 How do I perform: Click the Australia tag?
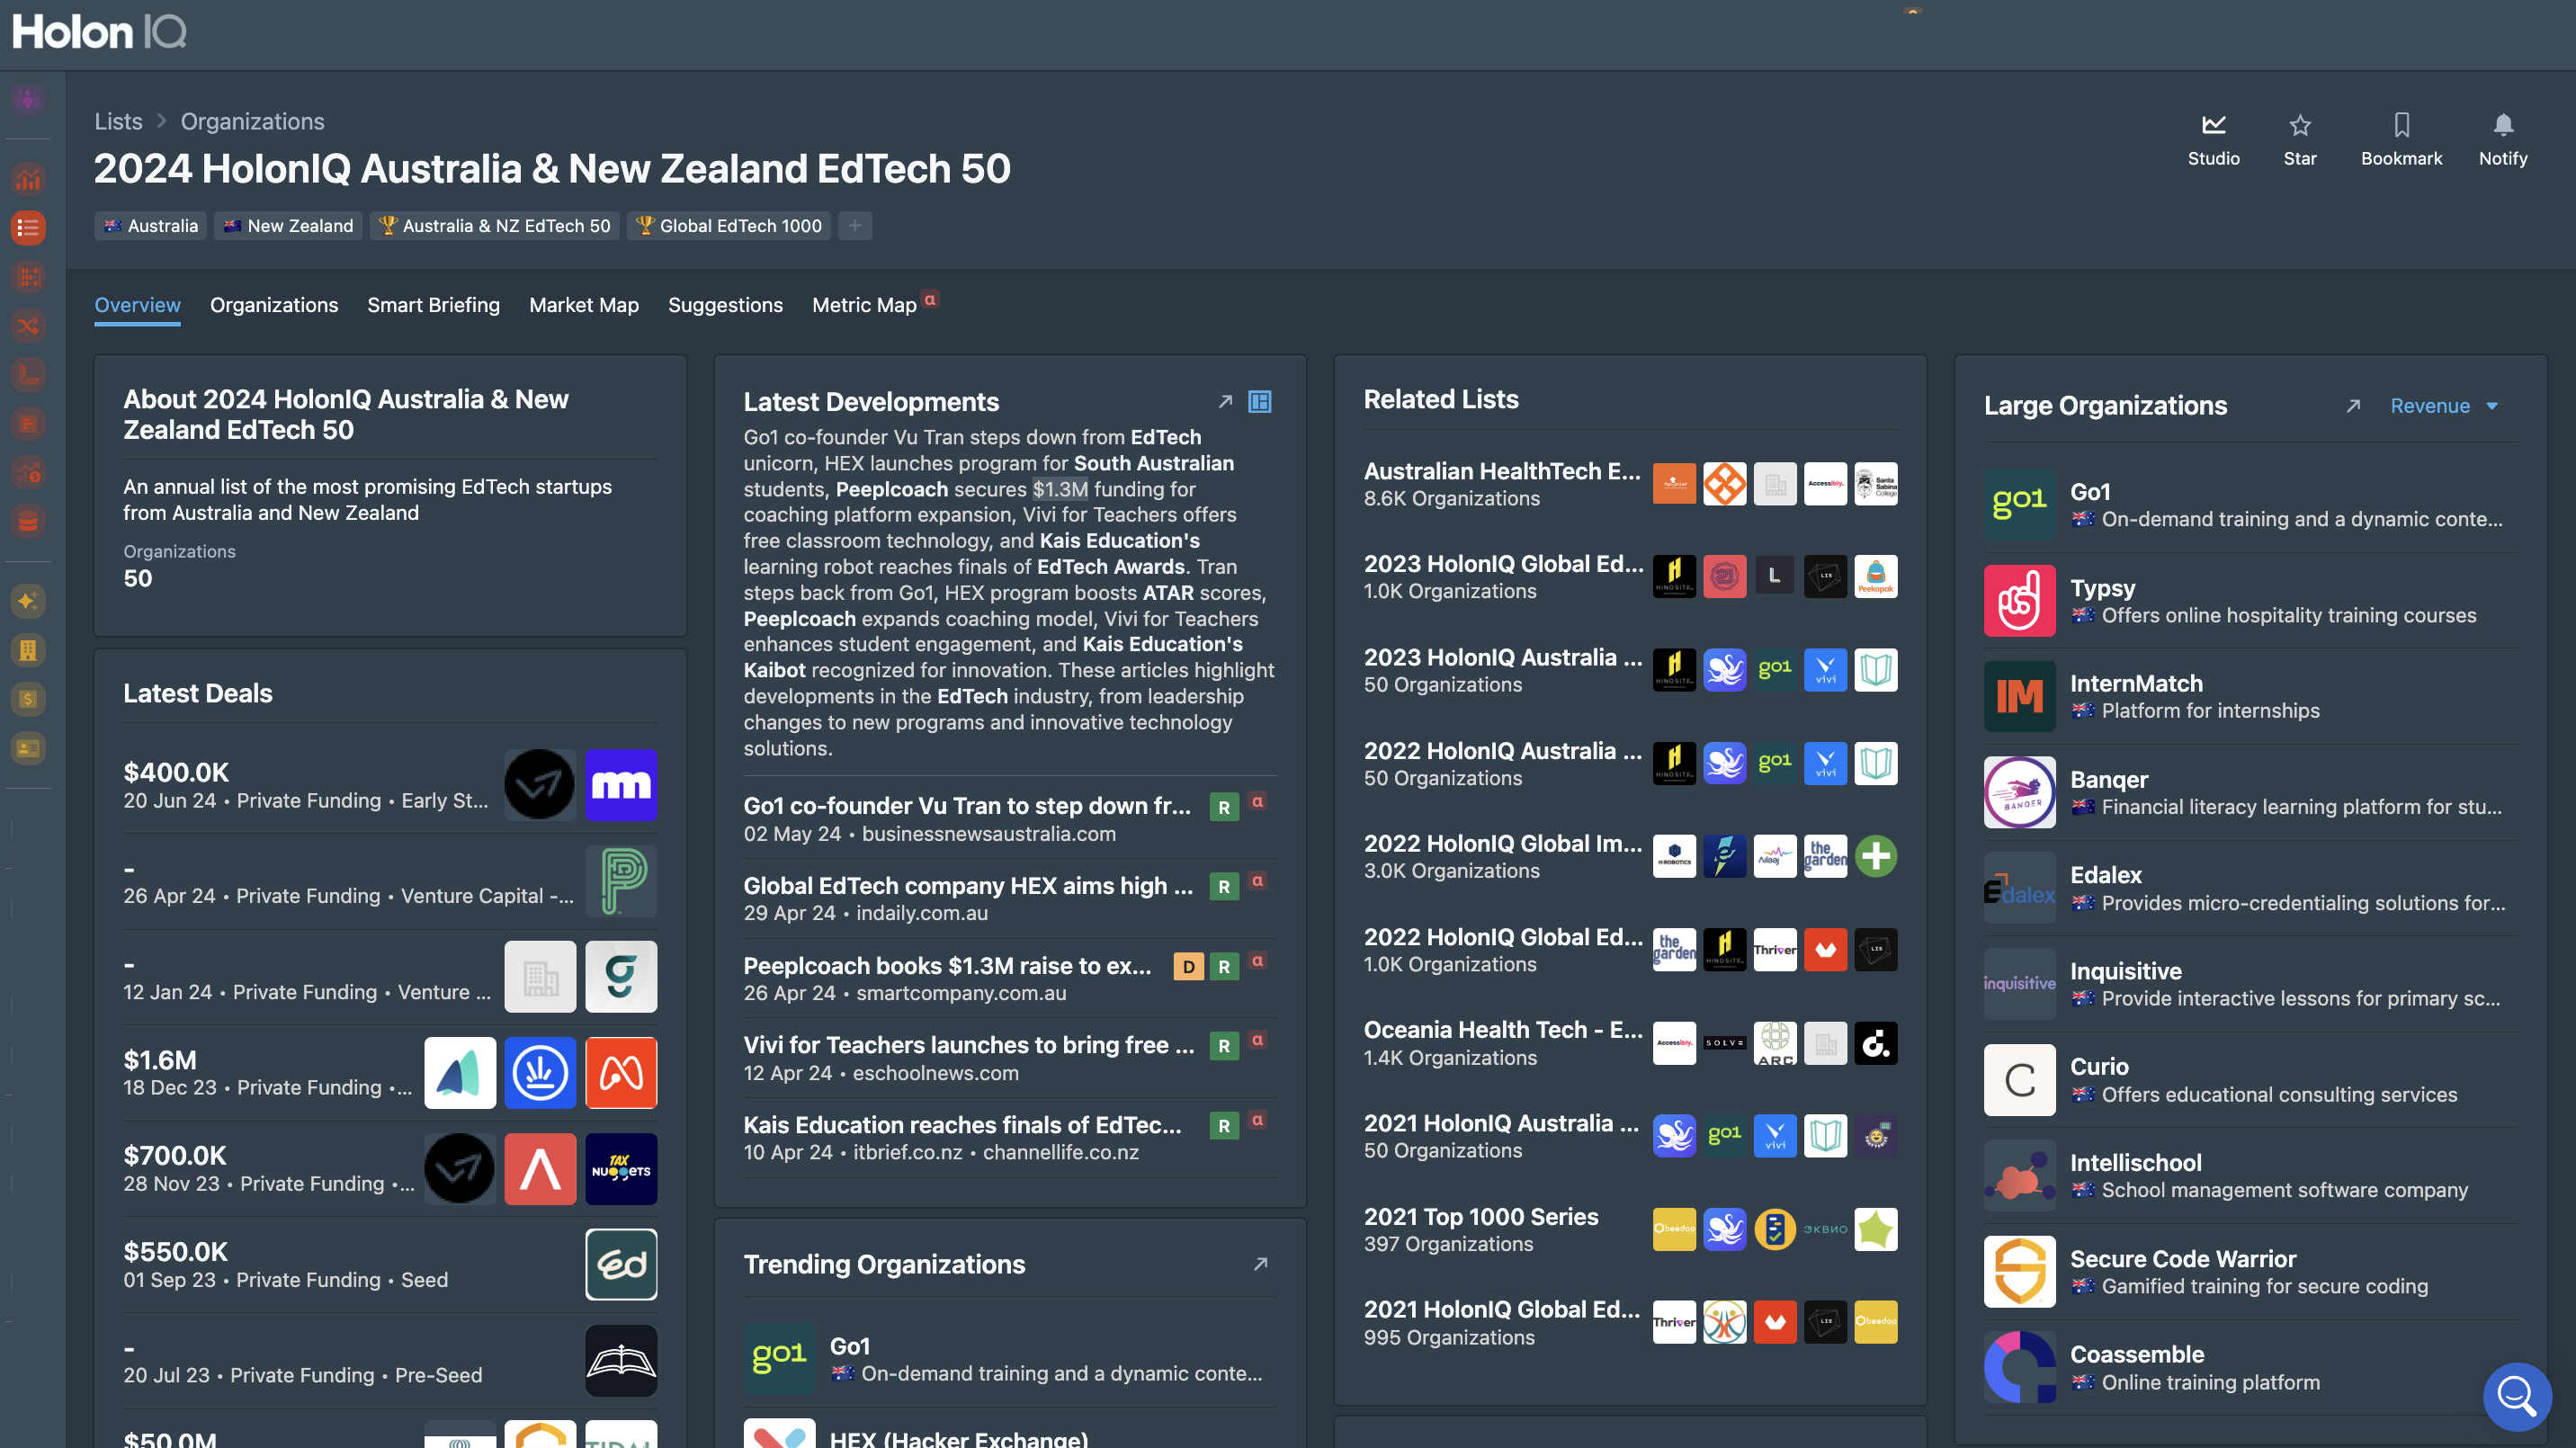click(150, 226)
